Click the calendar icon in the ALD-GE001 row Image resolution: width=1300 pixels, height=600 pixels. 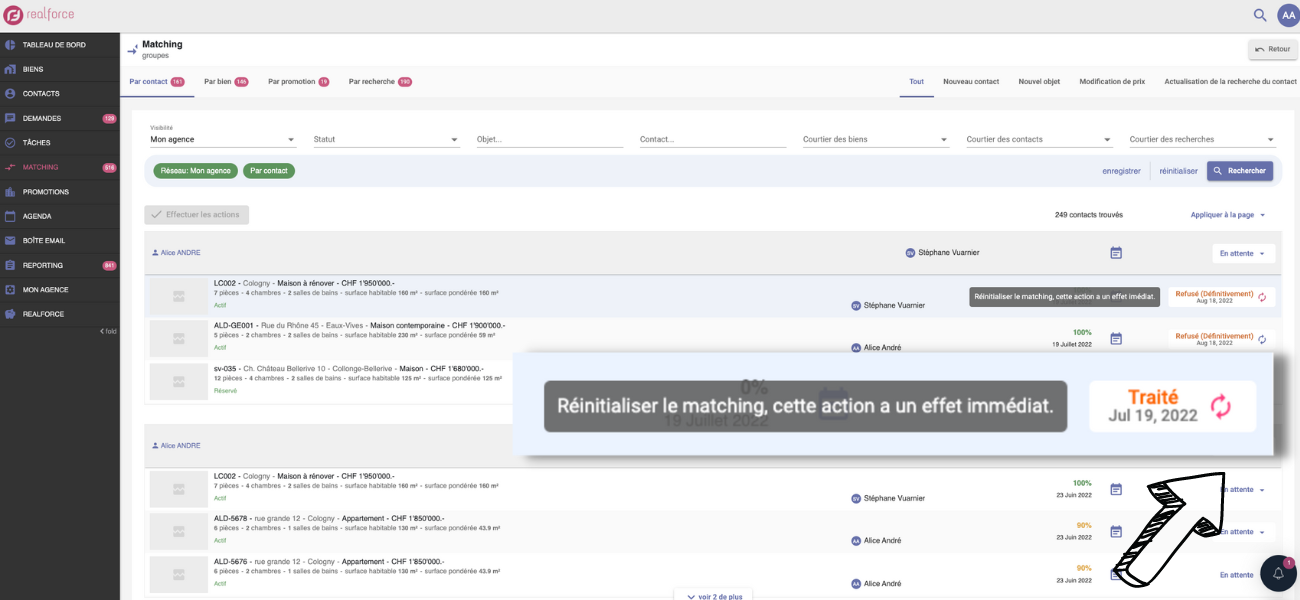(x=1116, y=339)
